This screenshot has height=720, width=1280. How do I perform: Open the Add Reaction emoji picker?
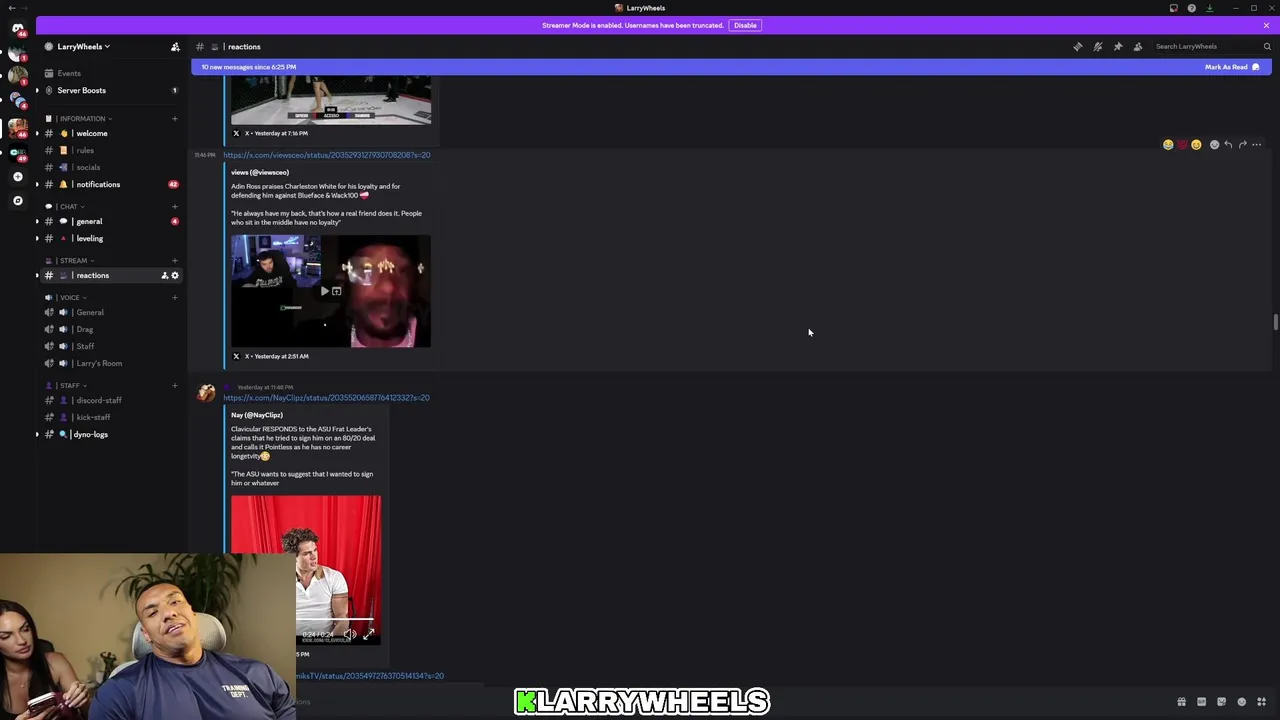coord(1215,145)
